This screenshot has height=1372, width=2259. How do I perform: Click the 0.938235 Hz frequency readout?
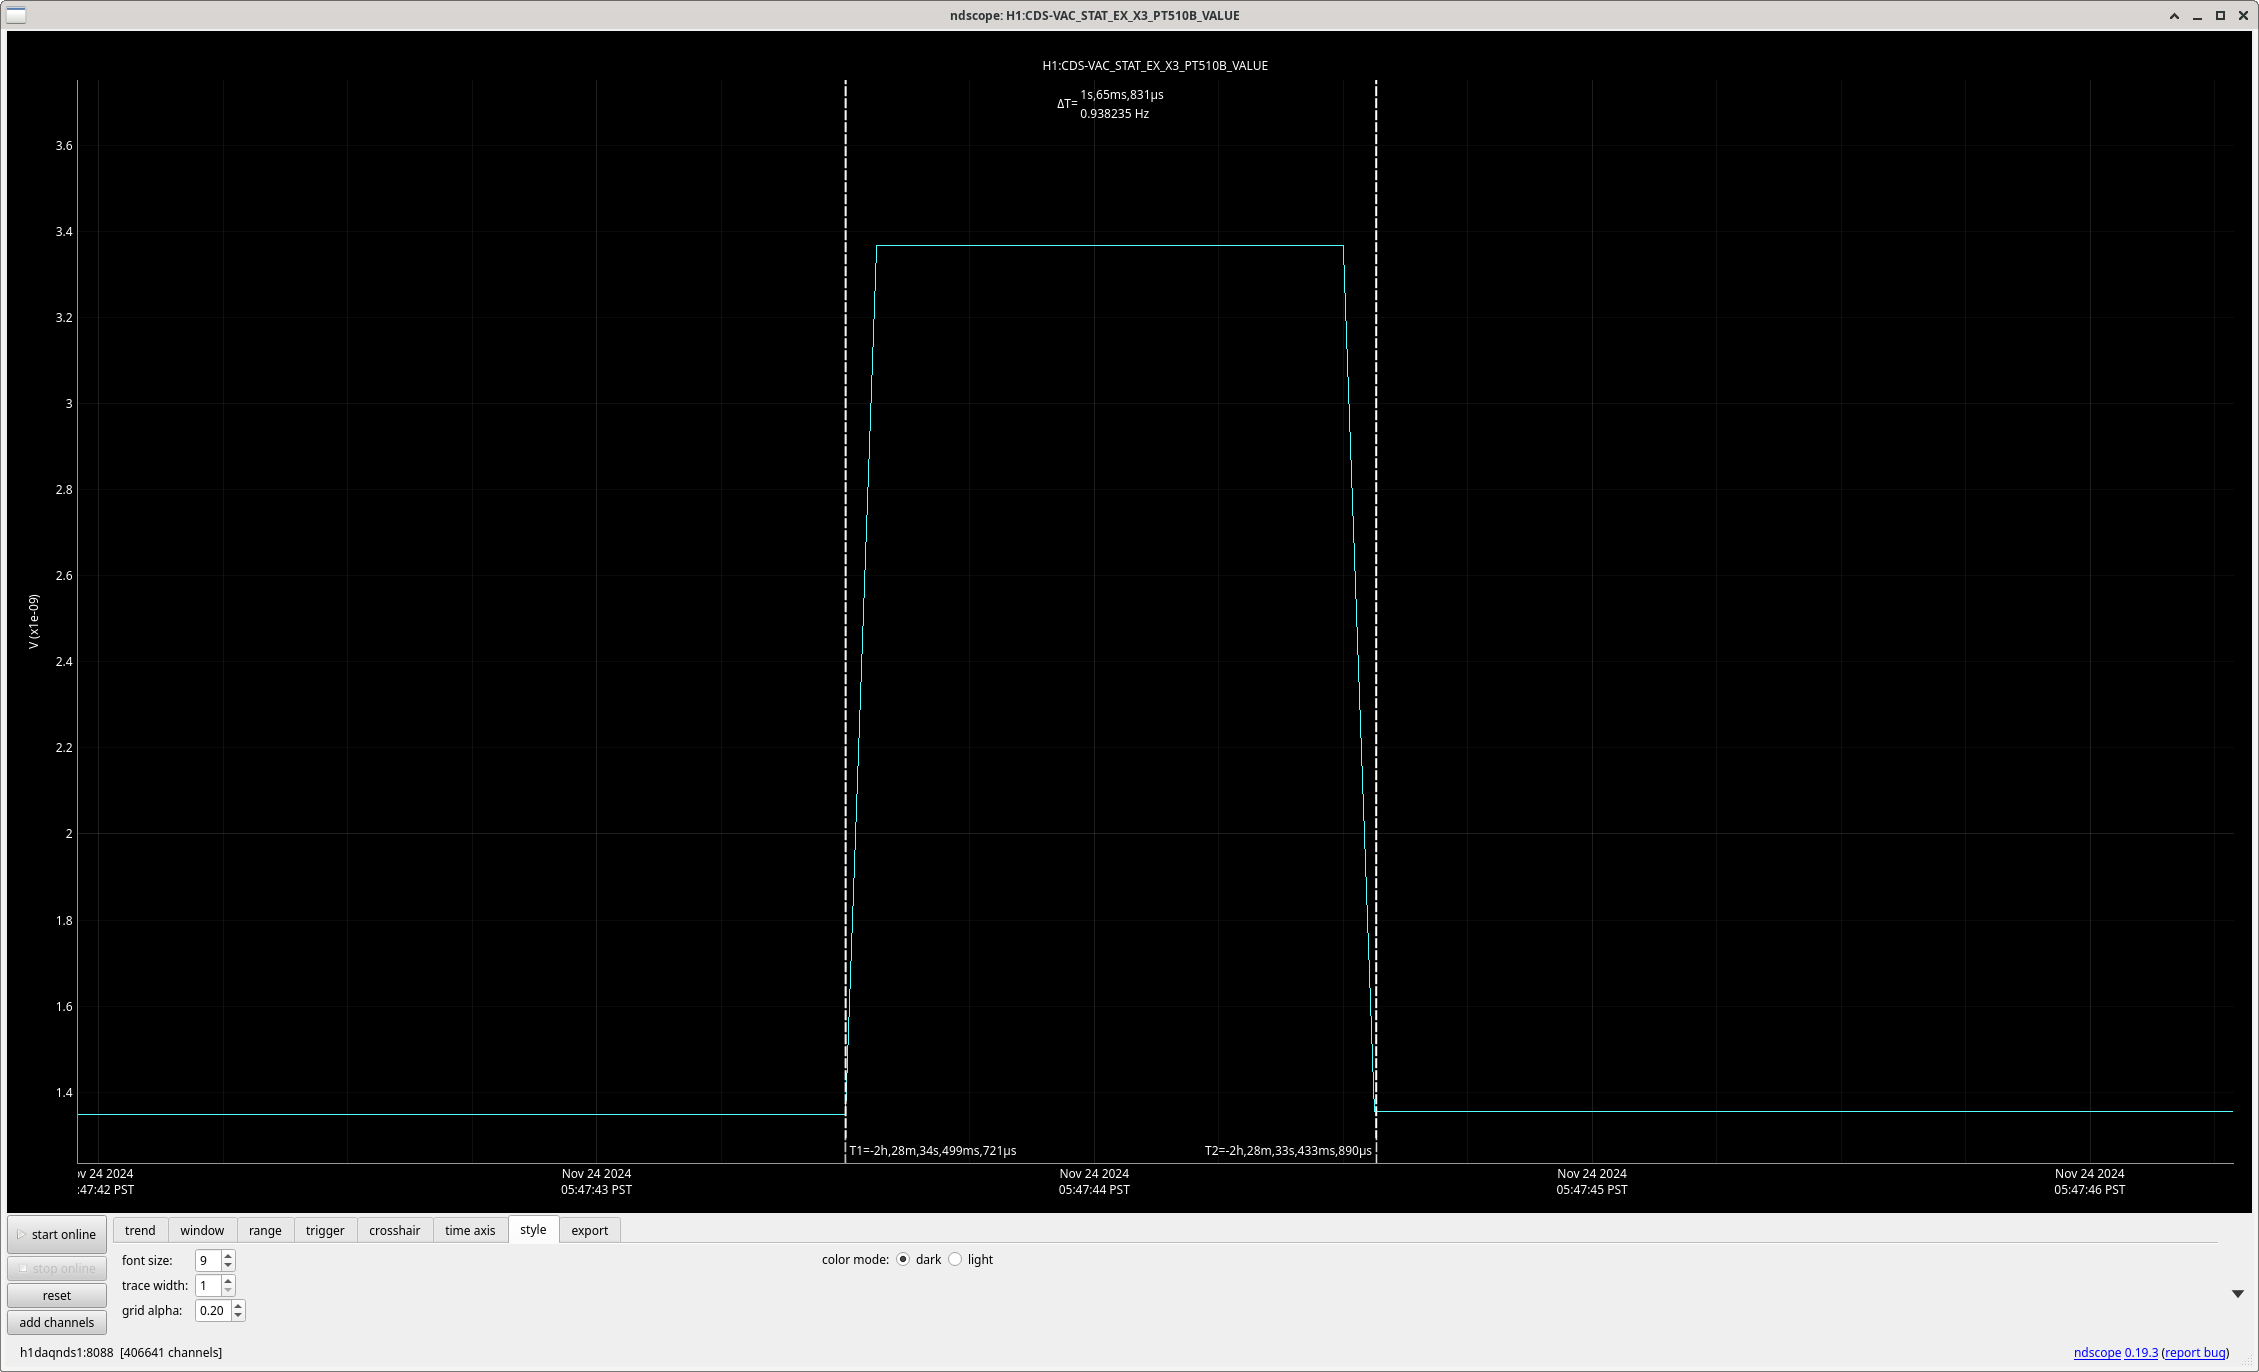pos(1114,114)
